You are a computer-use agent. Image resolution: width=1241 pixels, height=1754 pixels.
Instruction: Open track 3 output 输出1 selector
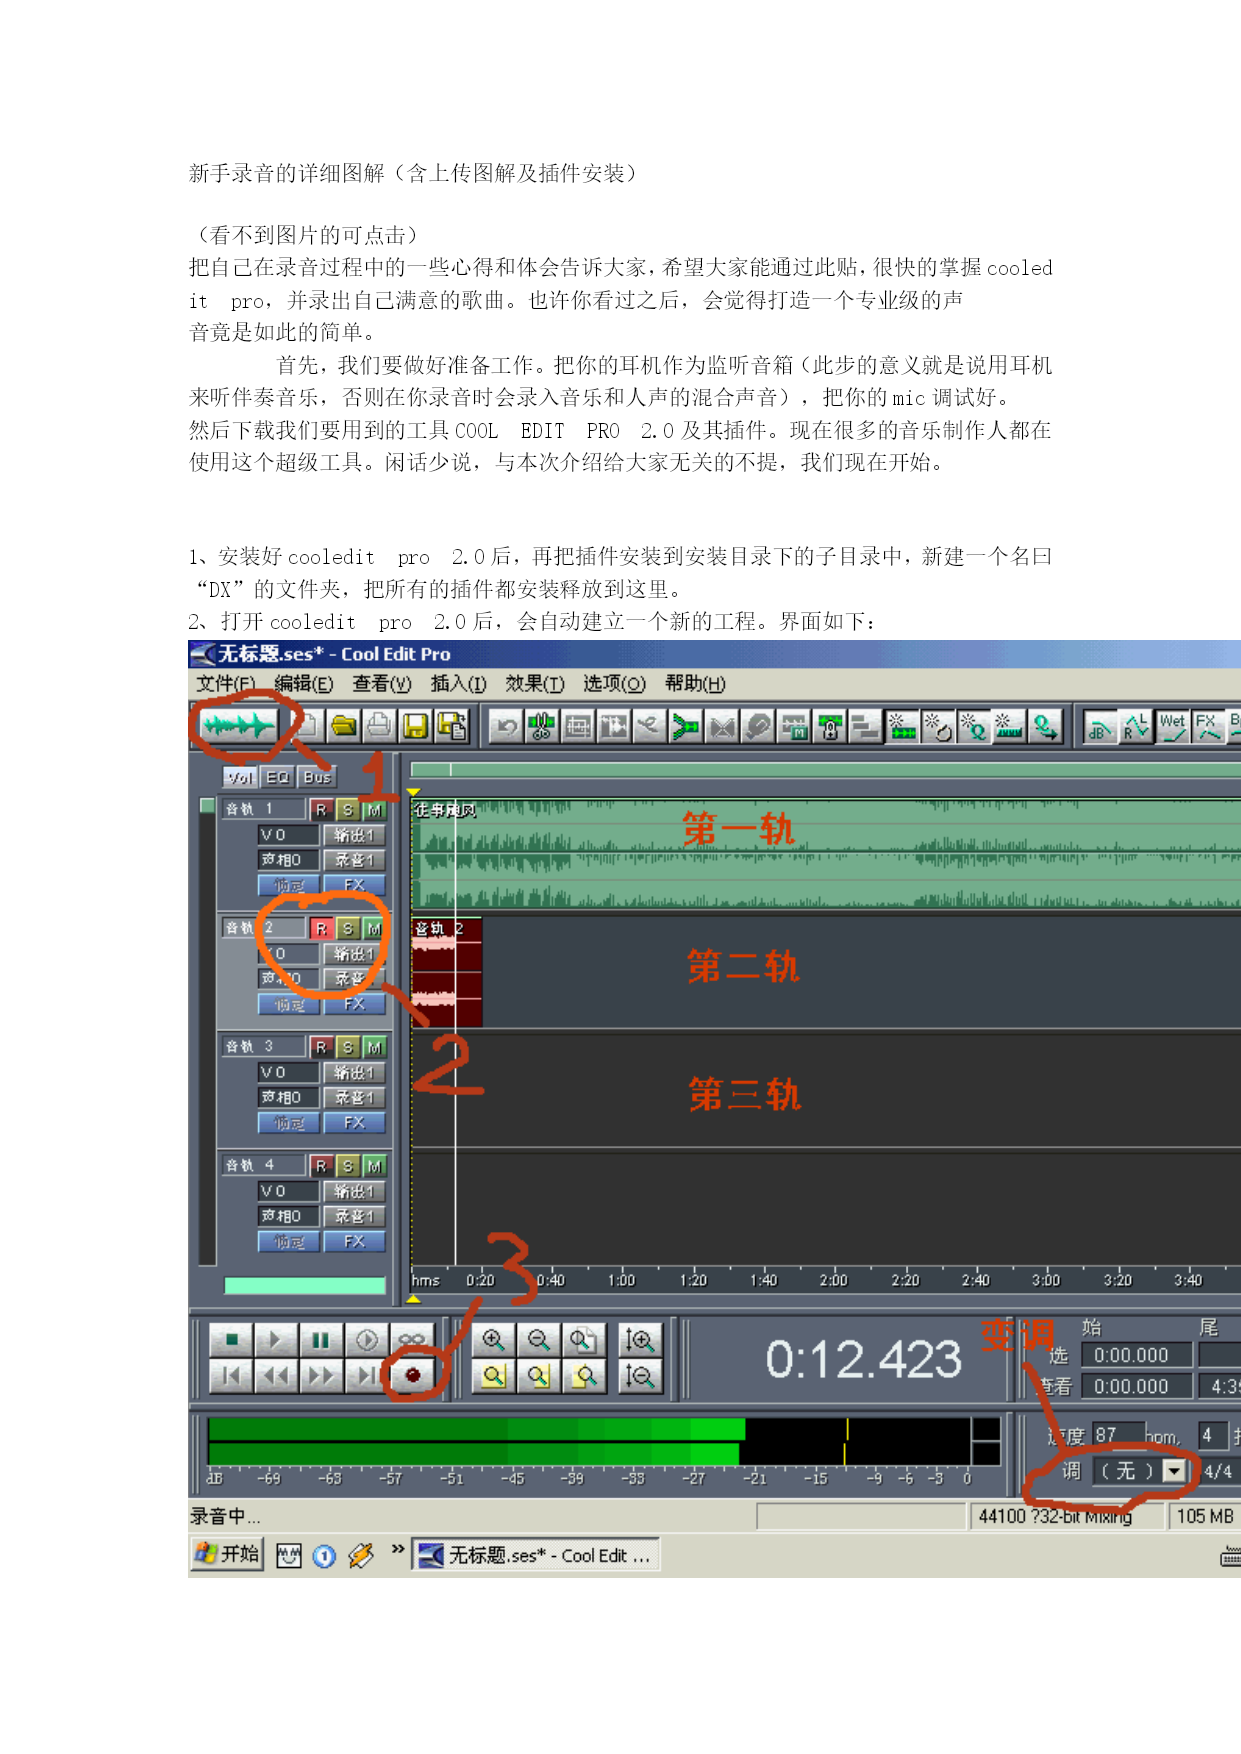[354, 1073]
